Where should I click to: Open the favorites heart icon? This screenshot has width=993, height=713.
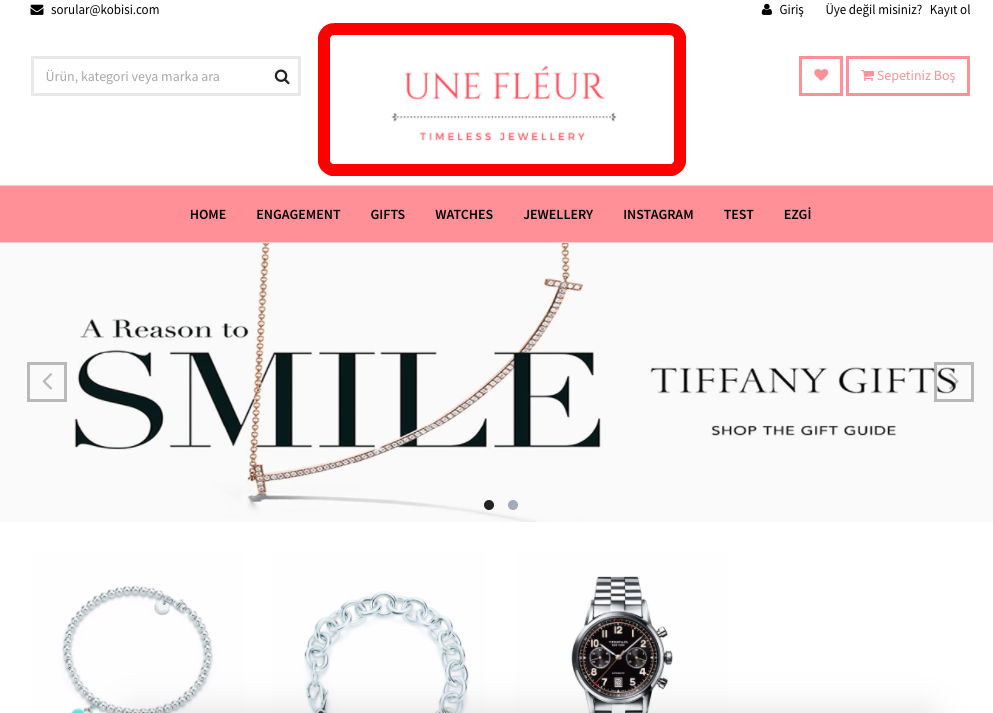click(x=821, y=75)
